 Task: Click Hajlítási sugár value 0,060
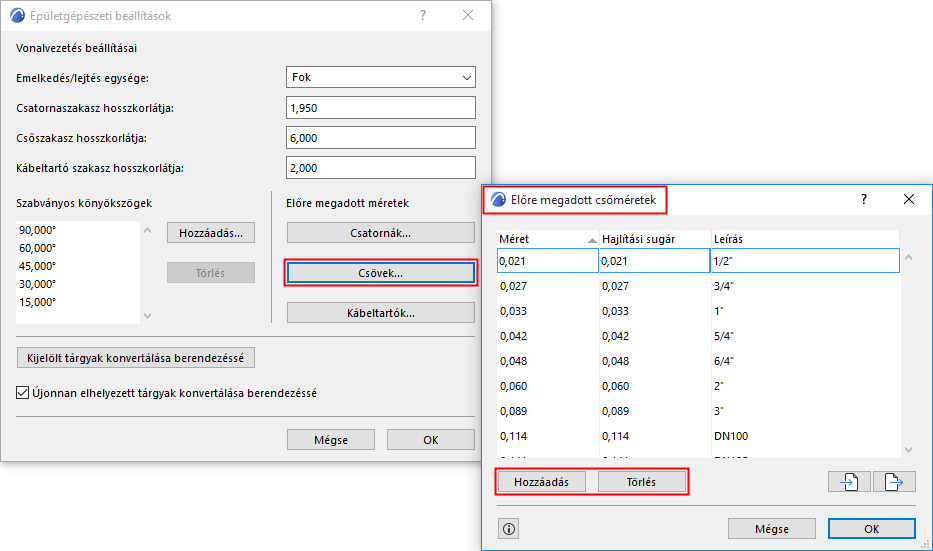coord(615,386)
